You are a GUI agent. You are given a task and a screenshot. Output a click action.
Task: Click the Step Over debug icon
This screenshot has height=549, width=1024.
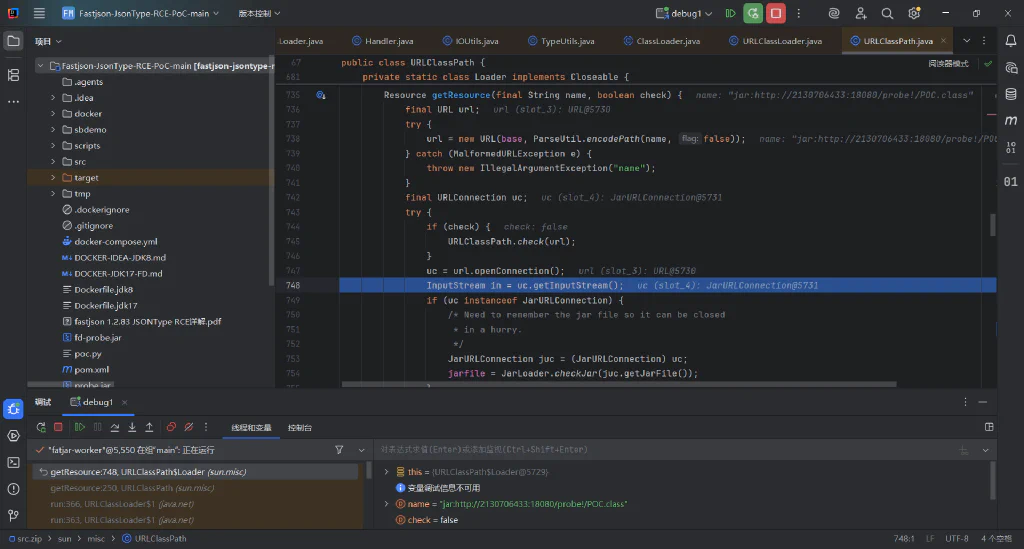click(x=115, y=427)
